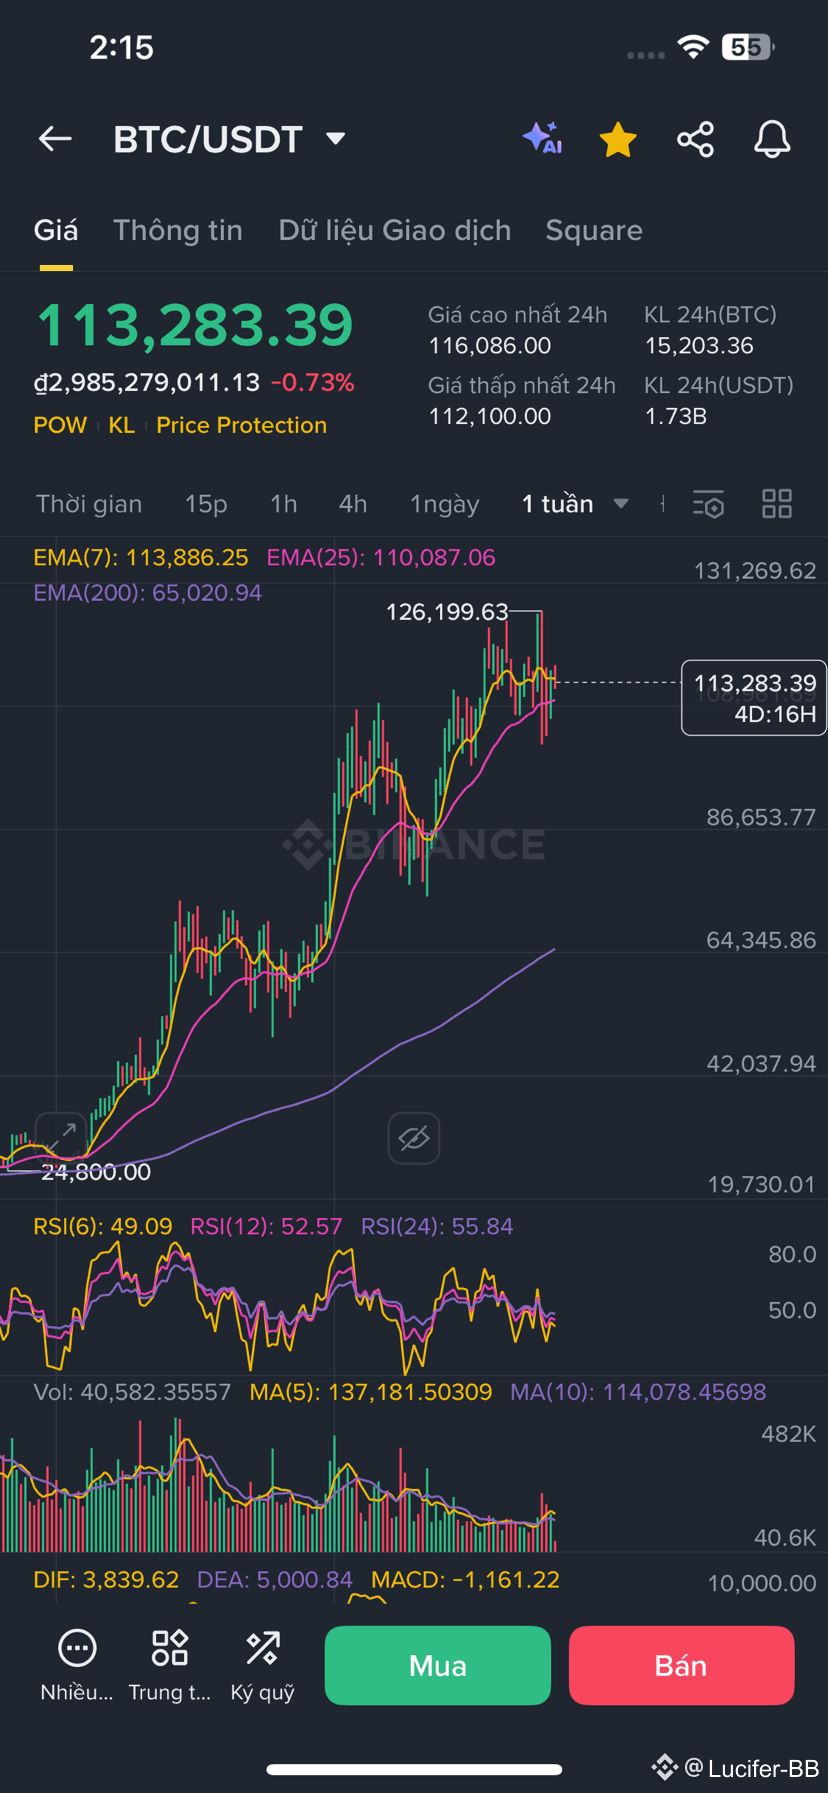The image size is (828, 1793).
Task: Tap the share icon
Action: (x=695, y=139)
